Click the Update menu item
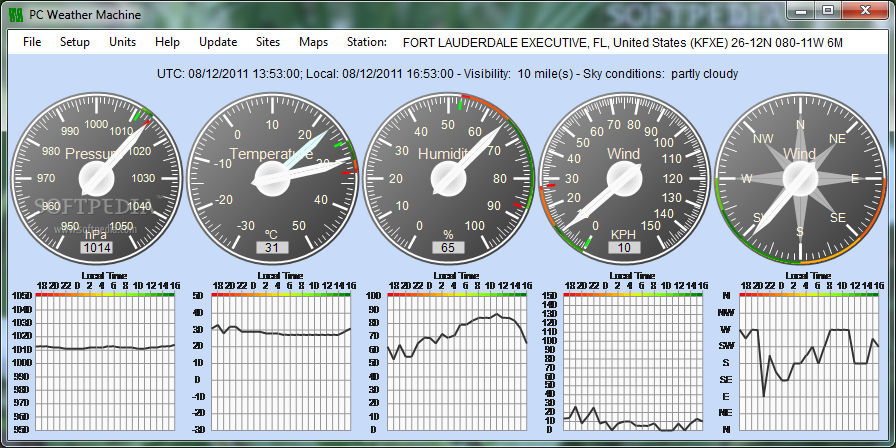This screenshot has height=448, width=896. (218, 42)
